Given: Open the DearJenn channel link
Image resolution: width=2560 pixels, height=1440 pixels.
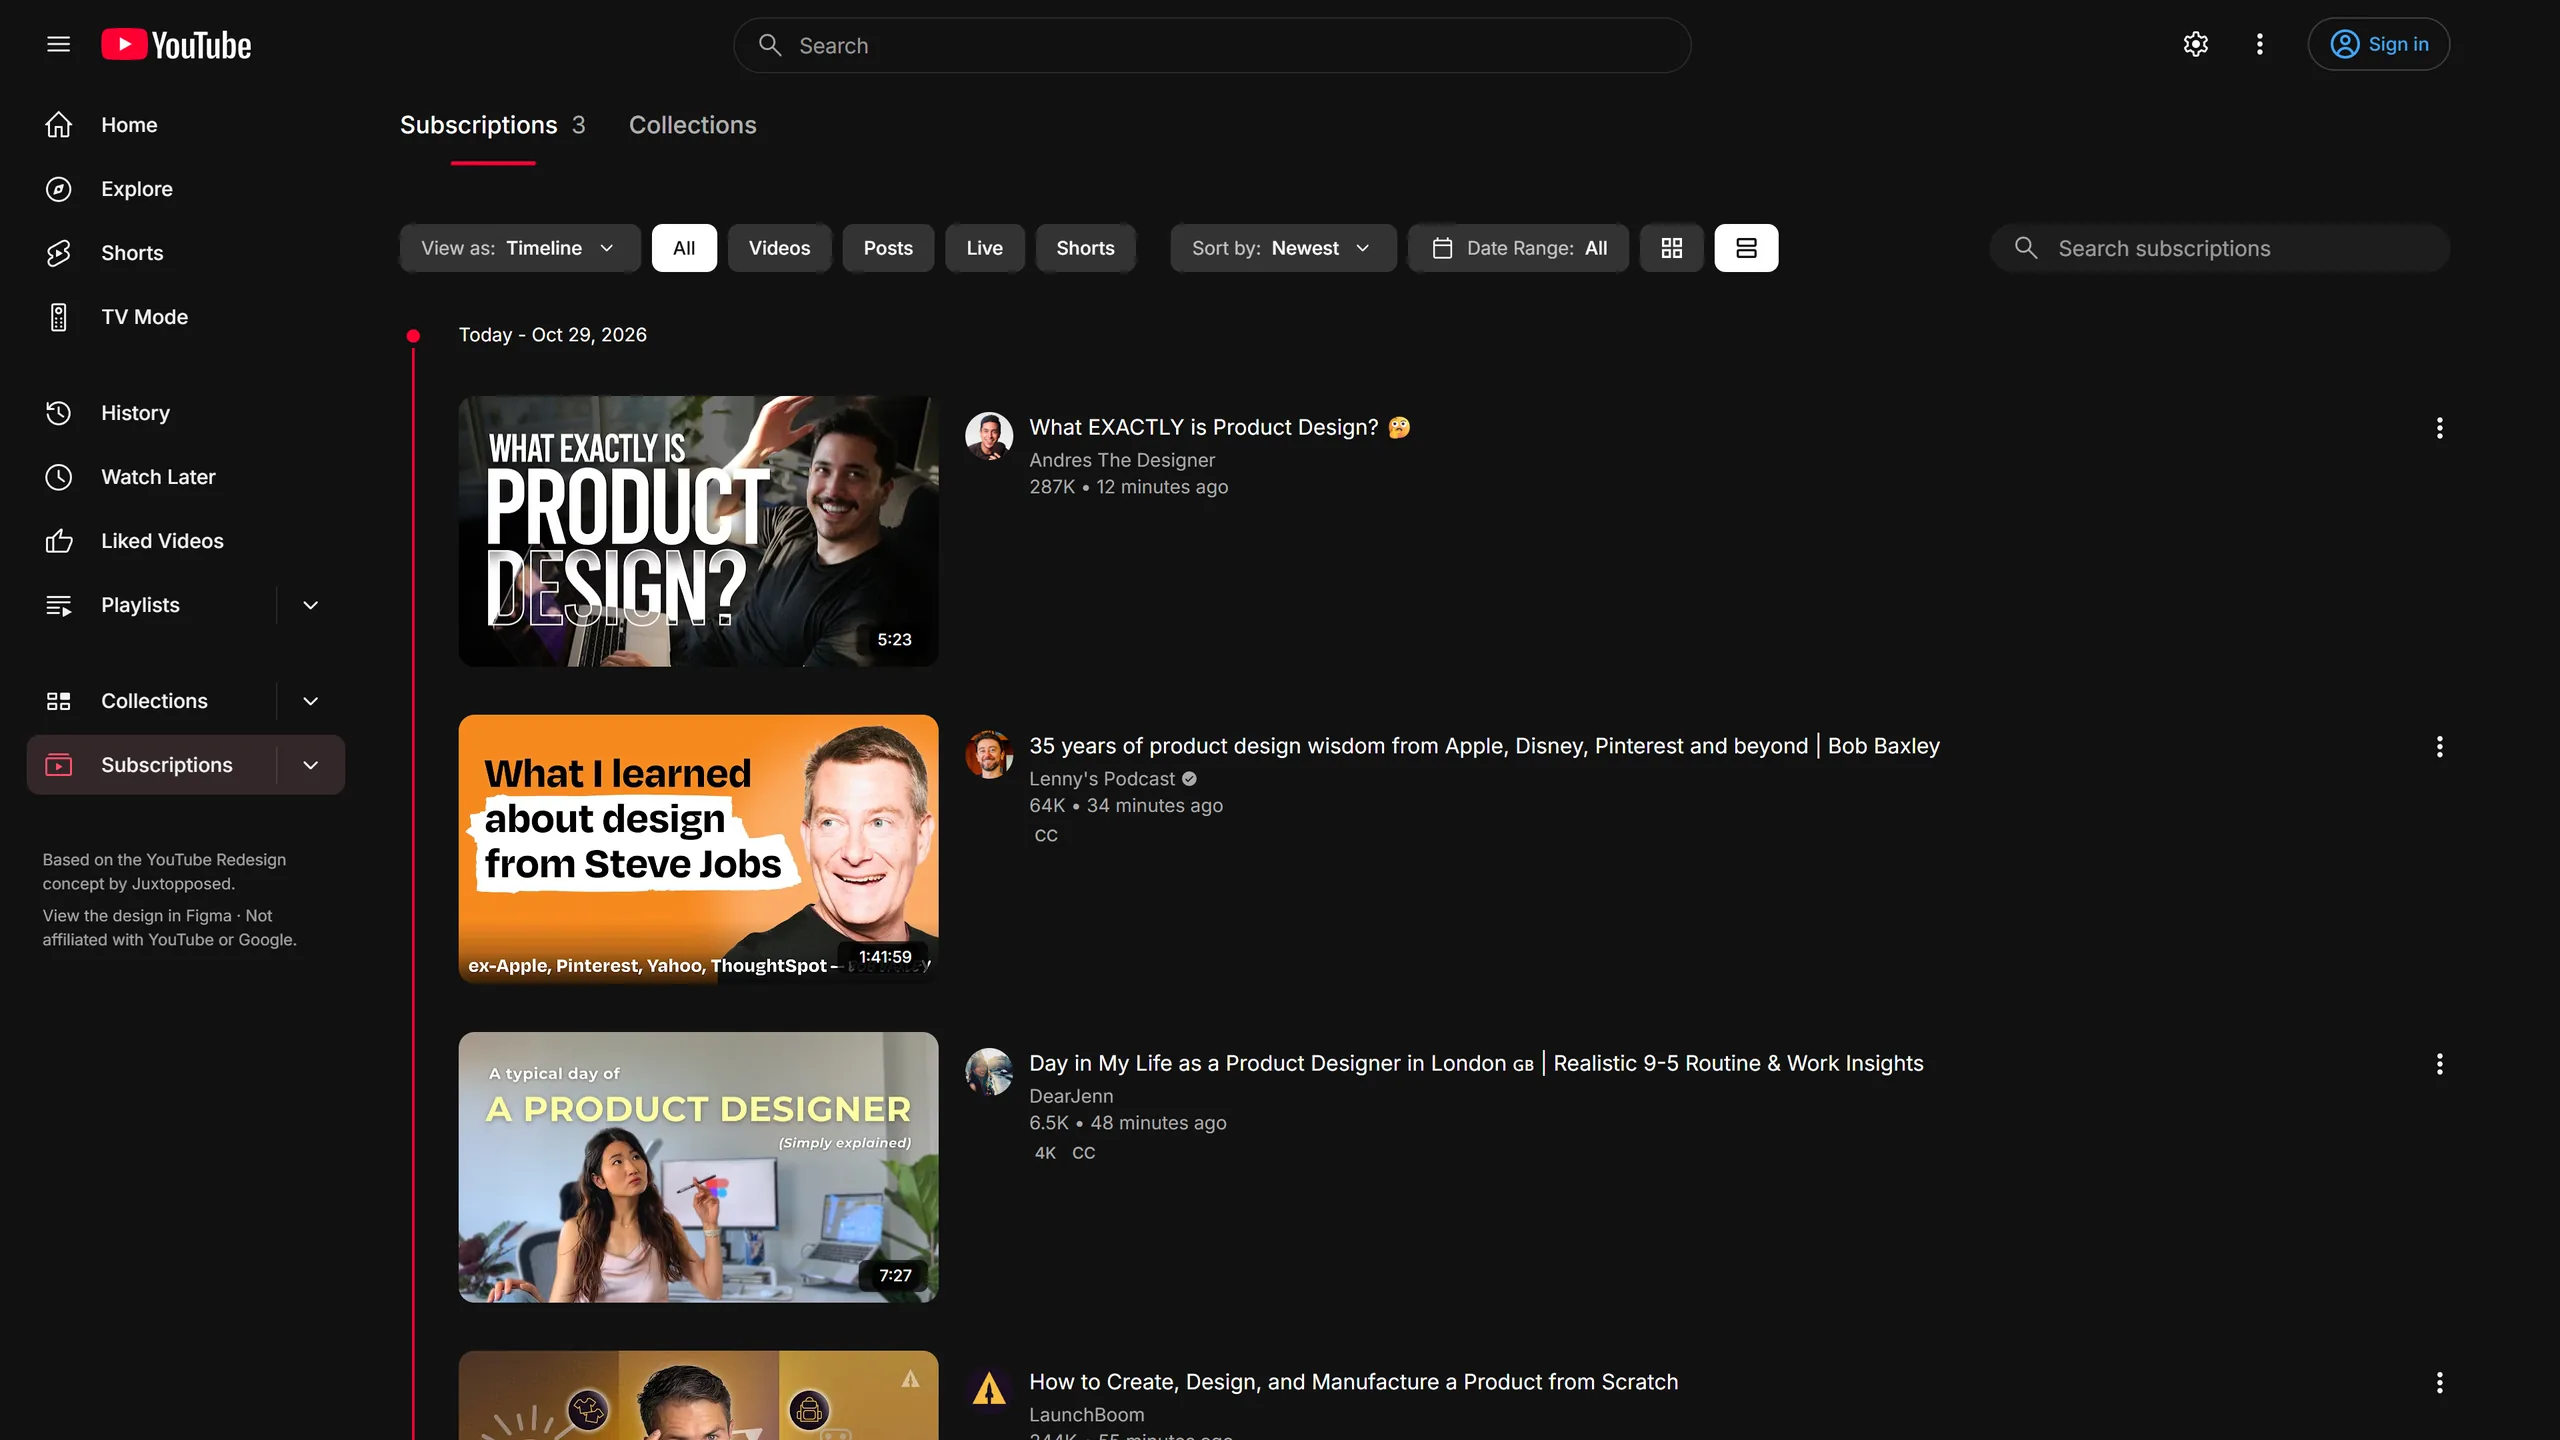Looking at the screenshot, I should coord(1071,1096).
